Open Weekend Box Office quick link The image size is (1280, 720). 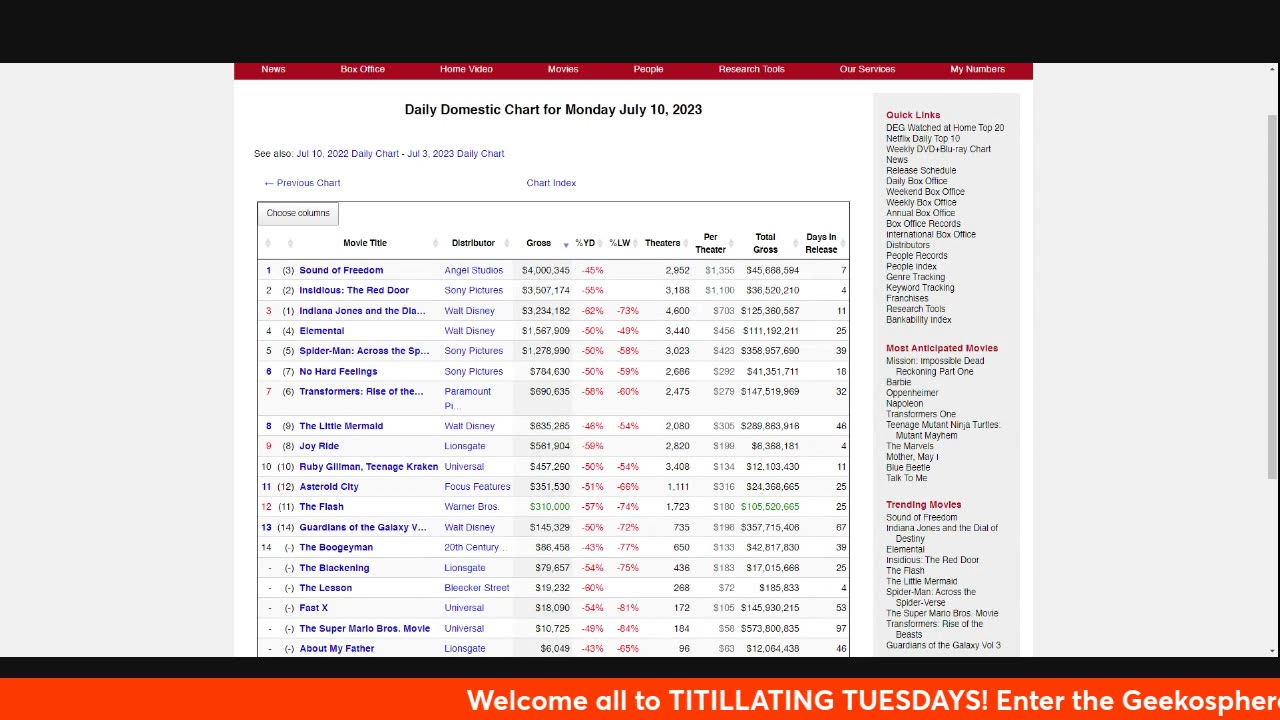tap(925, 192)
